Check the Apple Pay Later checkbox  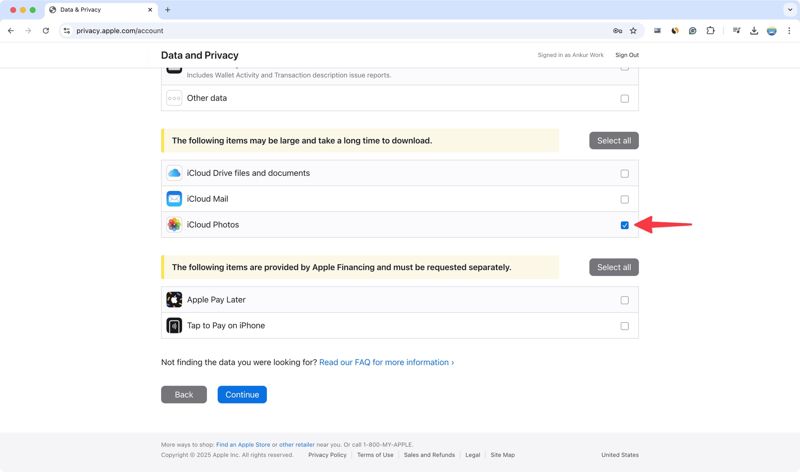pos(624,300)
